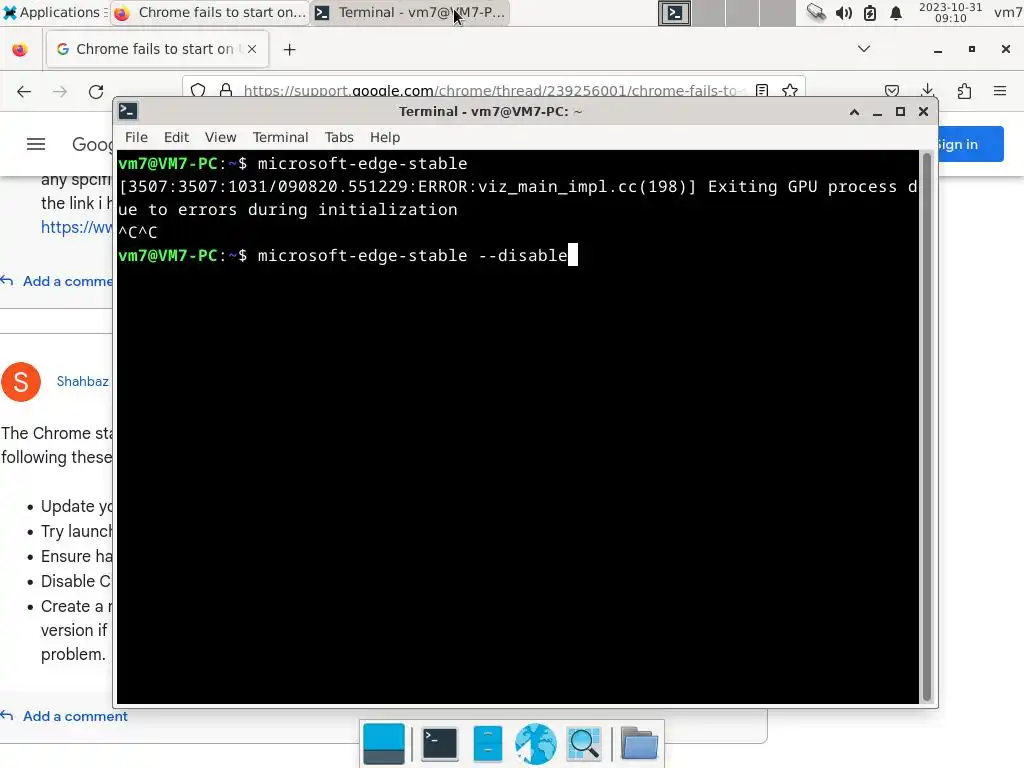This screenshot has width=1024, height=768.
Task: Click the date and time clock
Action: (x=950, y=12)
